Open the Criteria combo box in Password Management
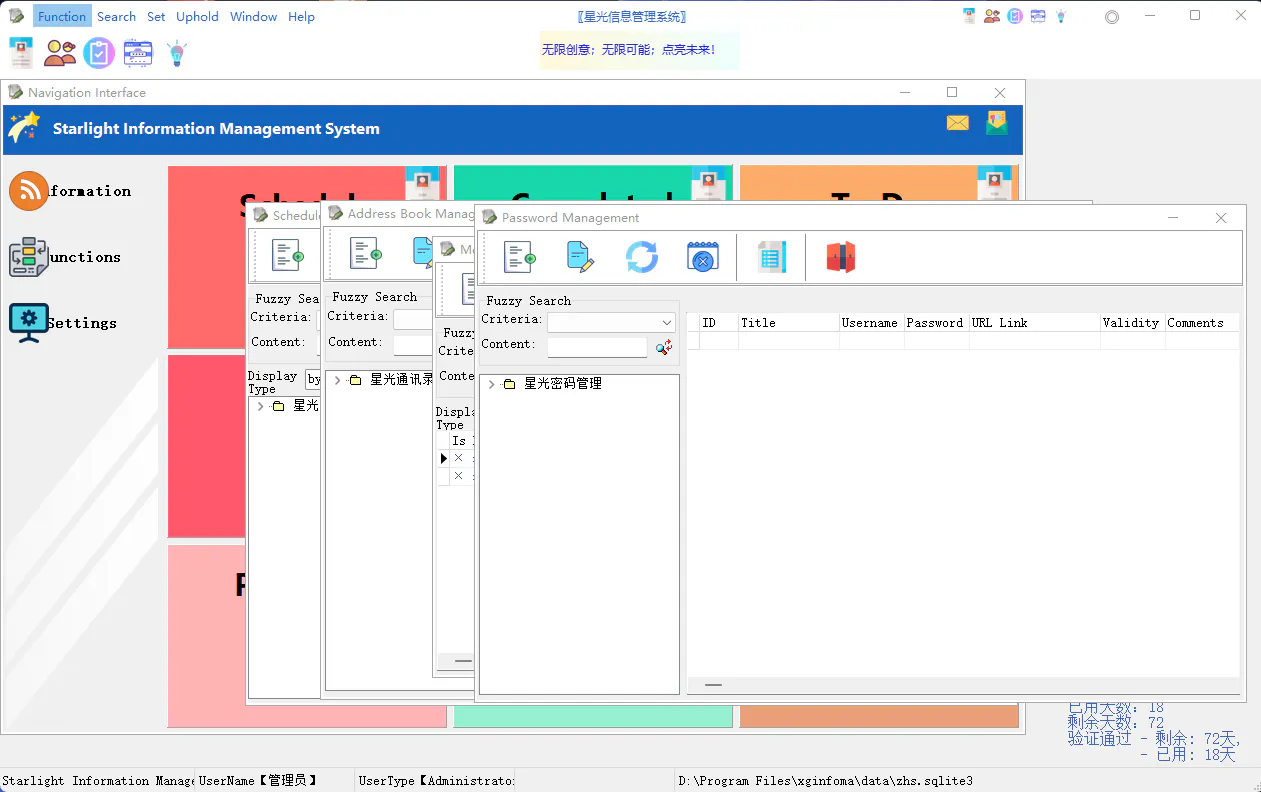This screenshot has height=792, width=1261. 612,322
